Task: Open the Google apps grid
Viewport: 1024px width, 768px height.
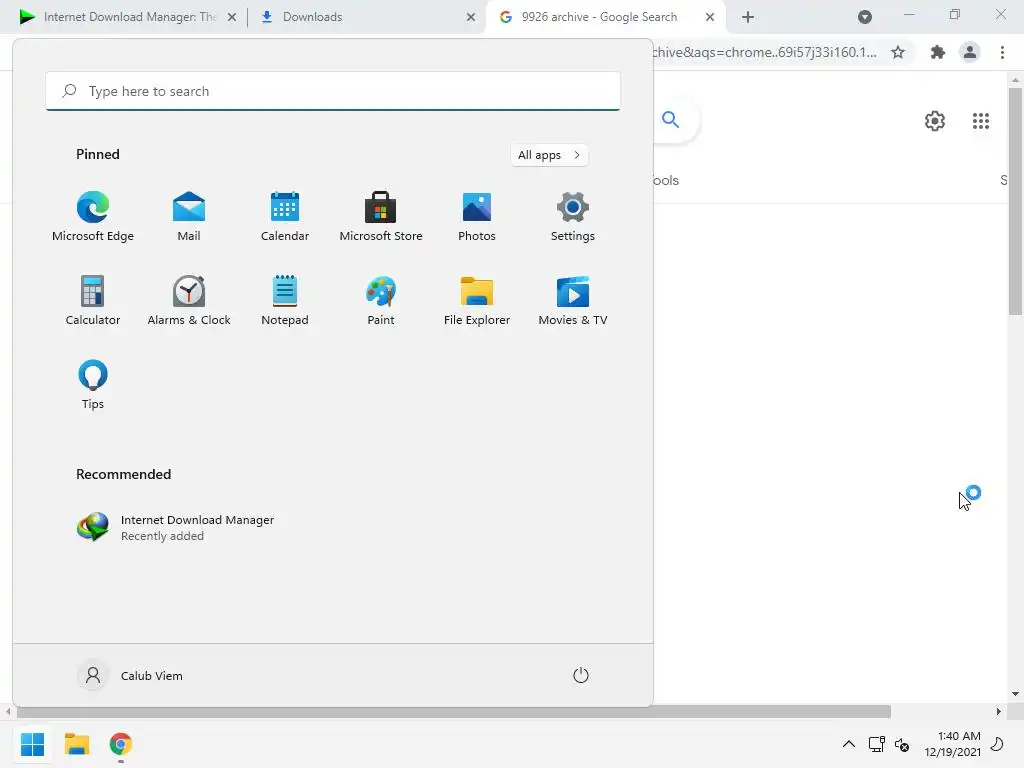Action: tap(980, 121)
